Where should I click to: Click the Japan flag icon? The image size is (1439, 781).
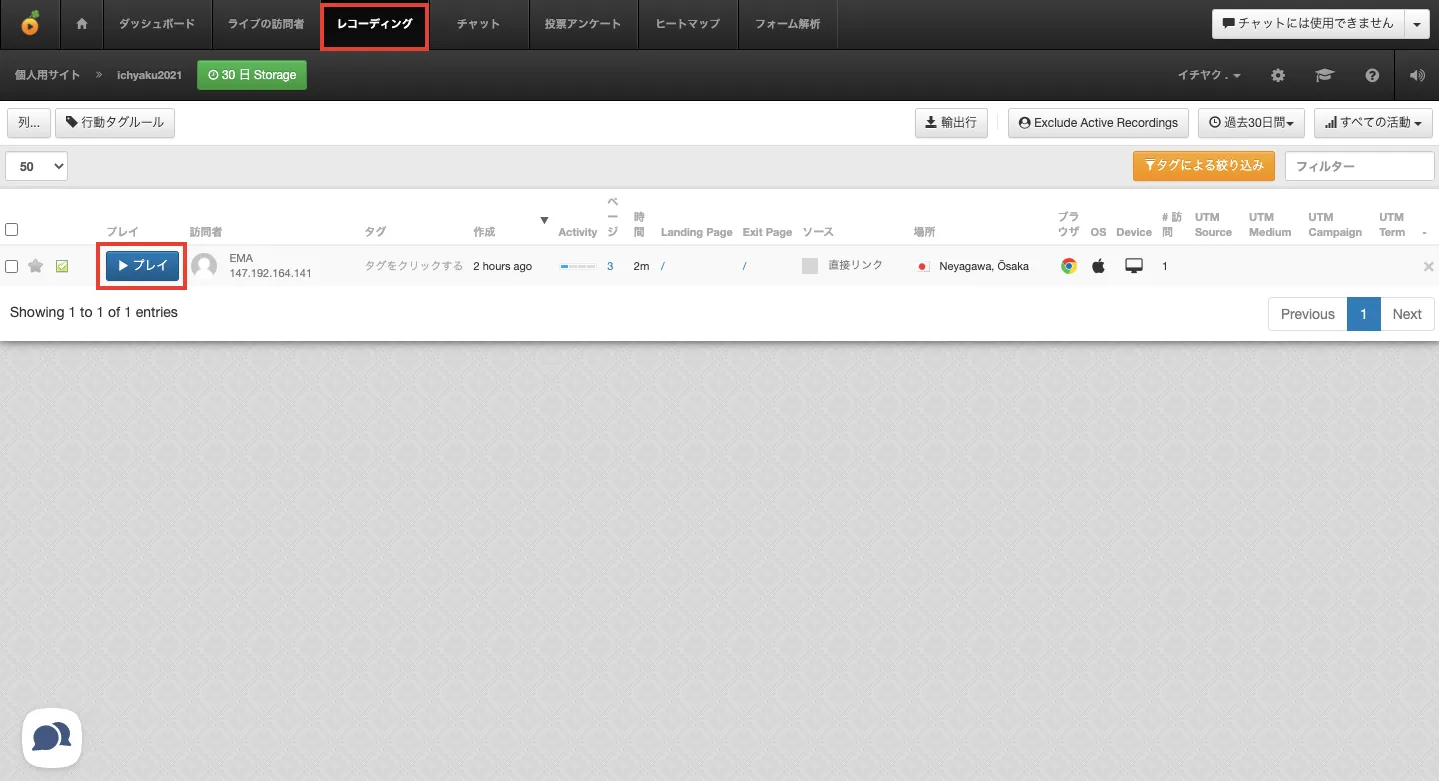click(924, 266)
